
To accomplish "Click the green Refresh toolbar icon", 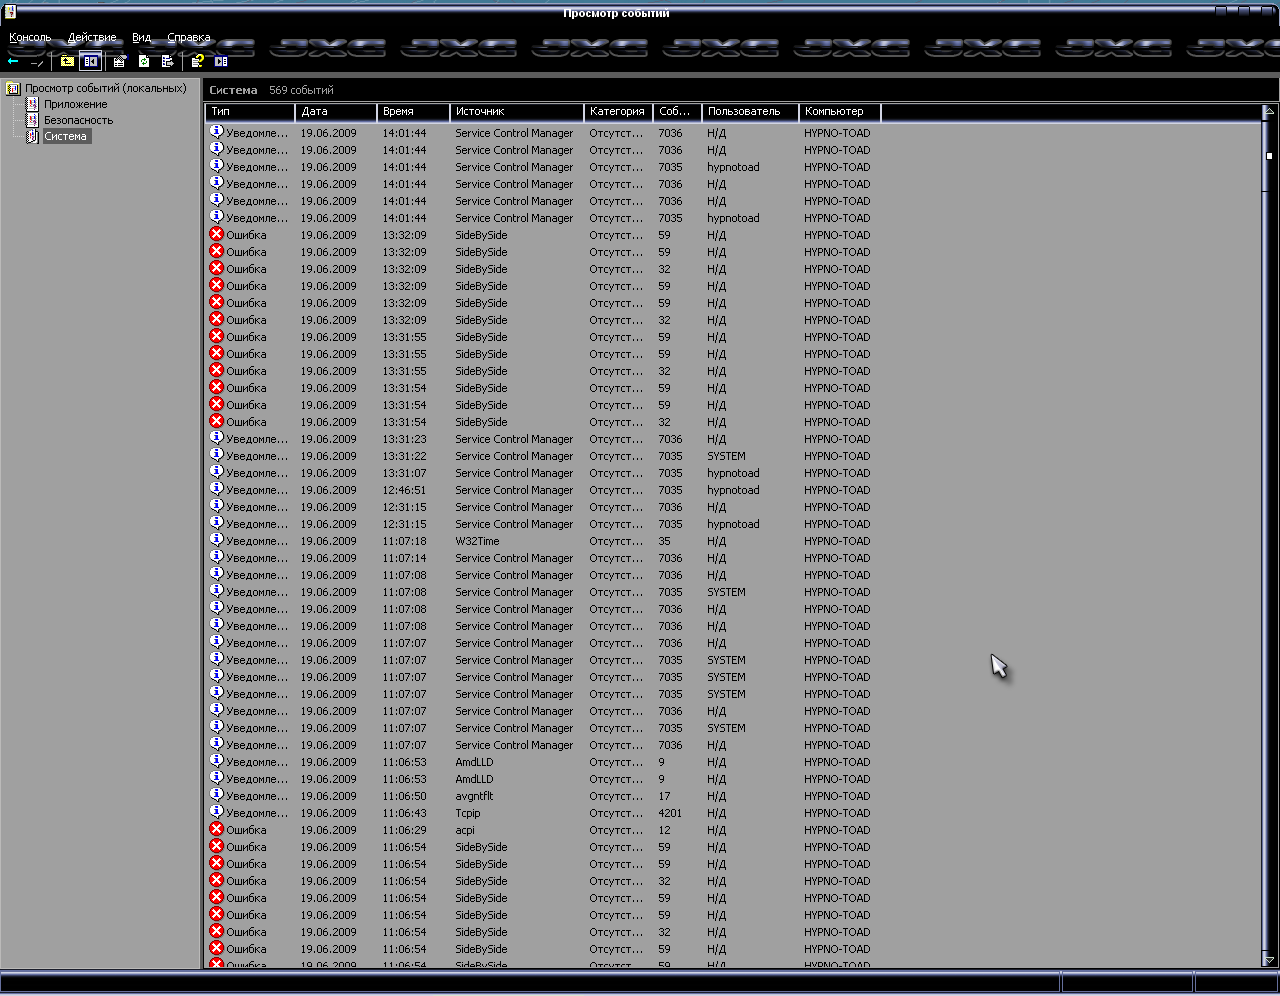I will click(x=144, y=62).
